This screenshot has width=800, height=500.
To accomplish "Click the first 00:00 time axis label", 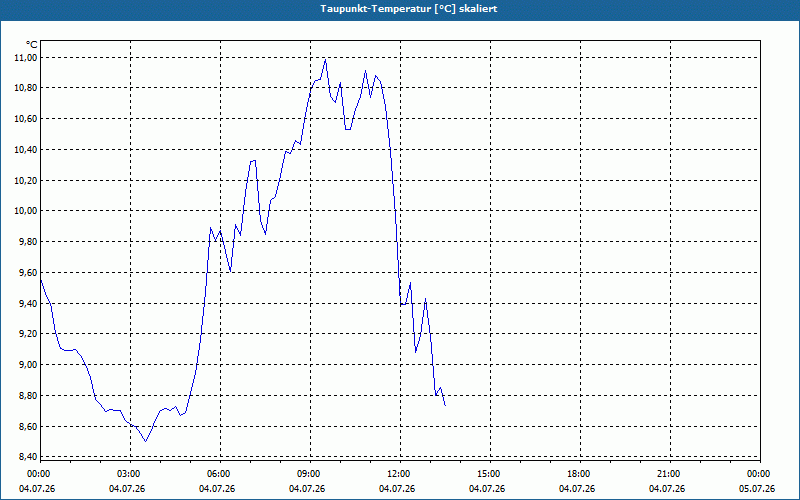I will (38, 474).
